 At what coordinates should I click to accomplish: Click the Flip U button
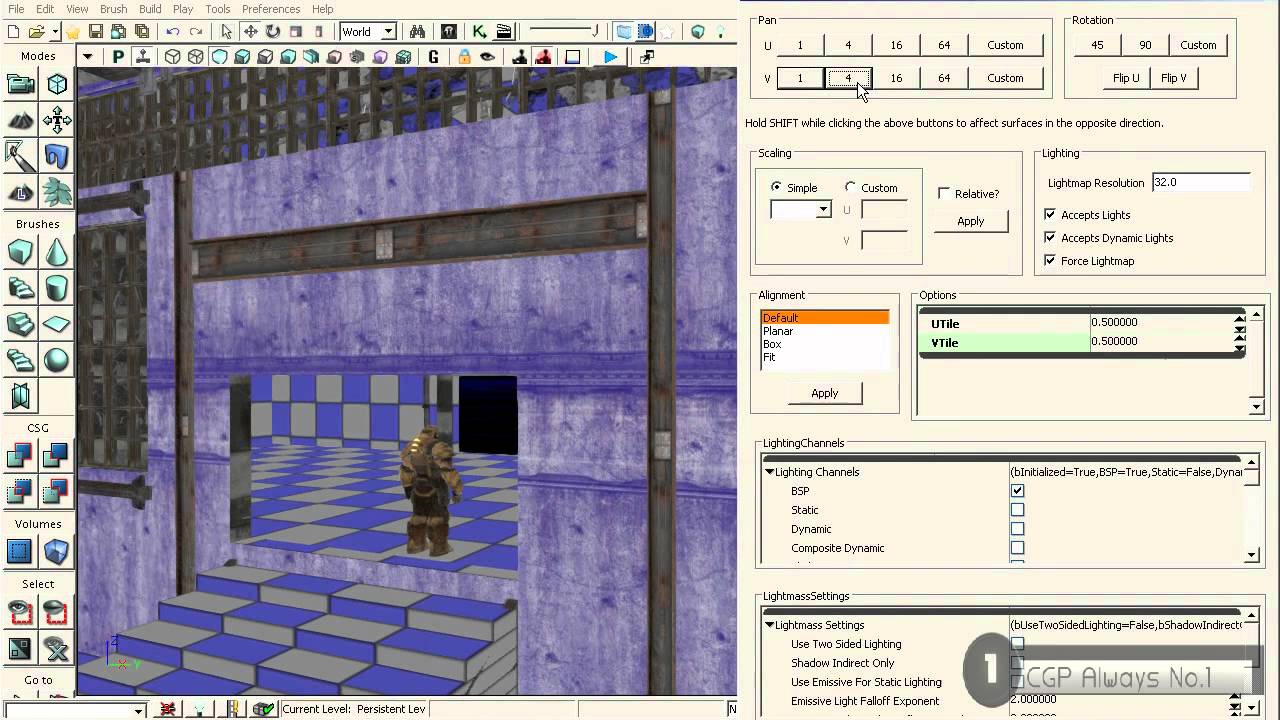tap(1126, 78)
